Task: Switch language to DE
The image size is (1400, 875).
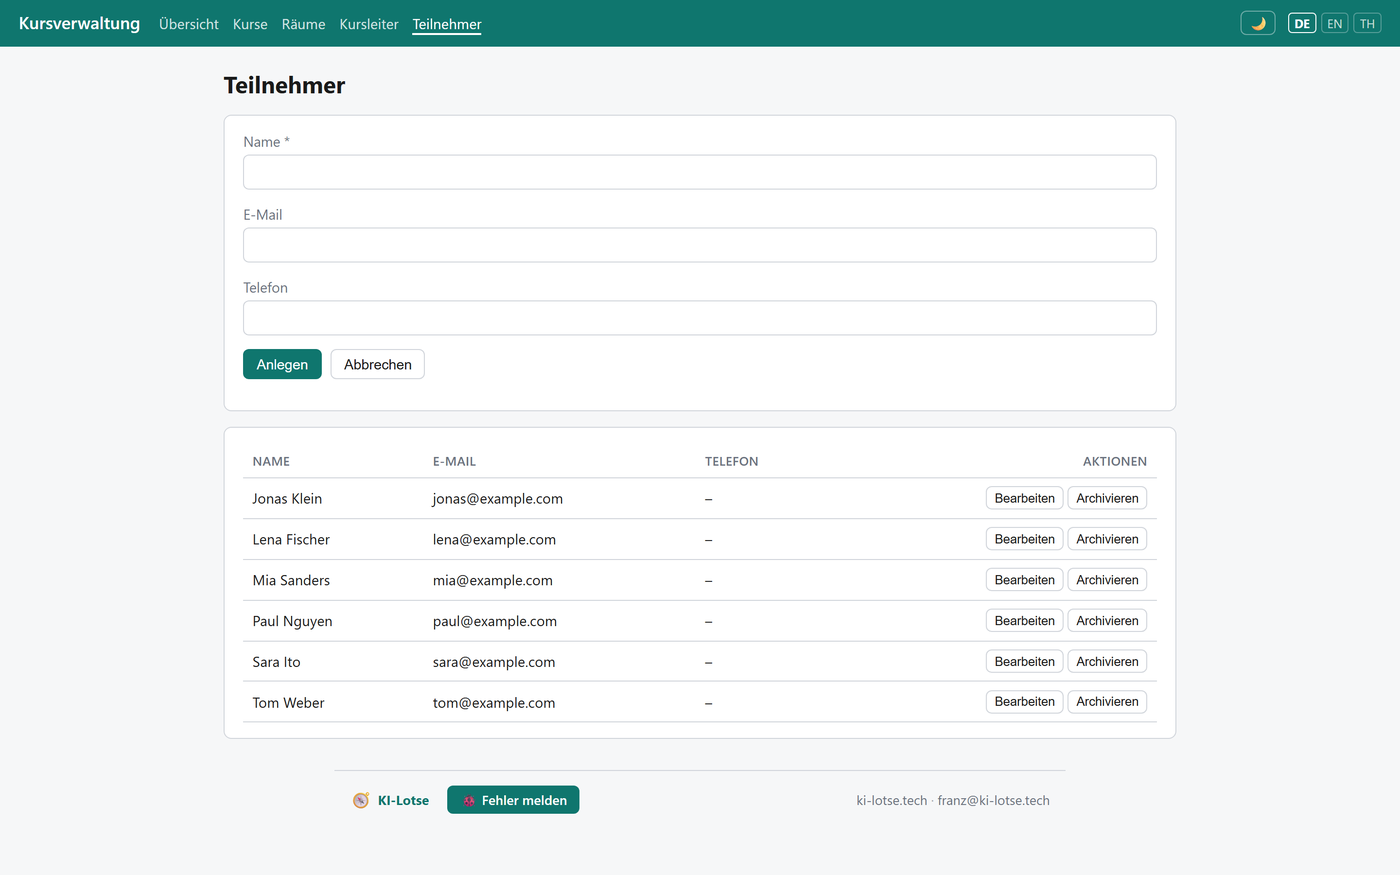Action: pyautogui.click(x=1302, y=23)
